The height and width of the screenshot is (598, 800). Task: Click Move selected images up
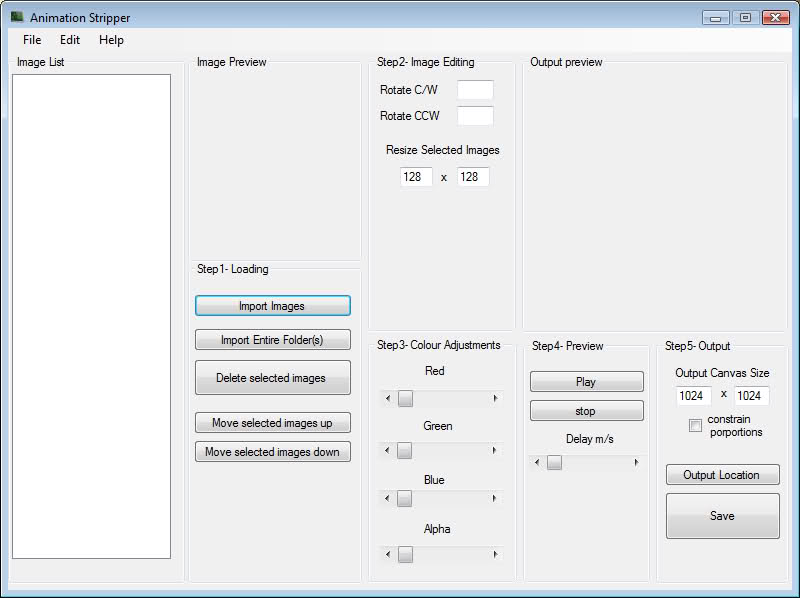[x=272, y=422]
